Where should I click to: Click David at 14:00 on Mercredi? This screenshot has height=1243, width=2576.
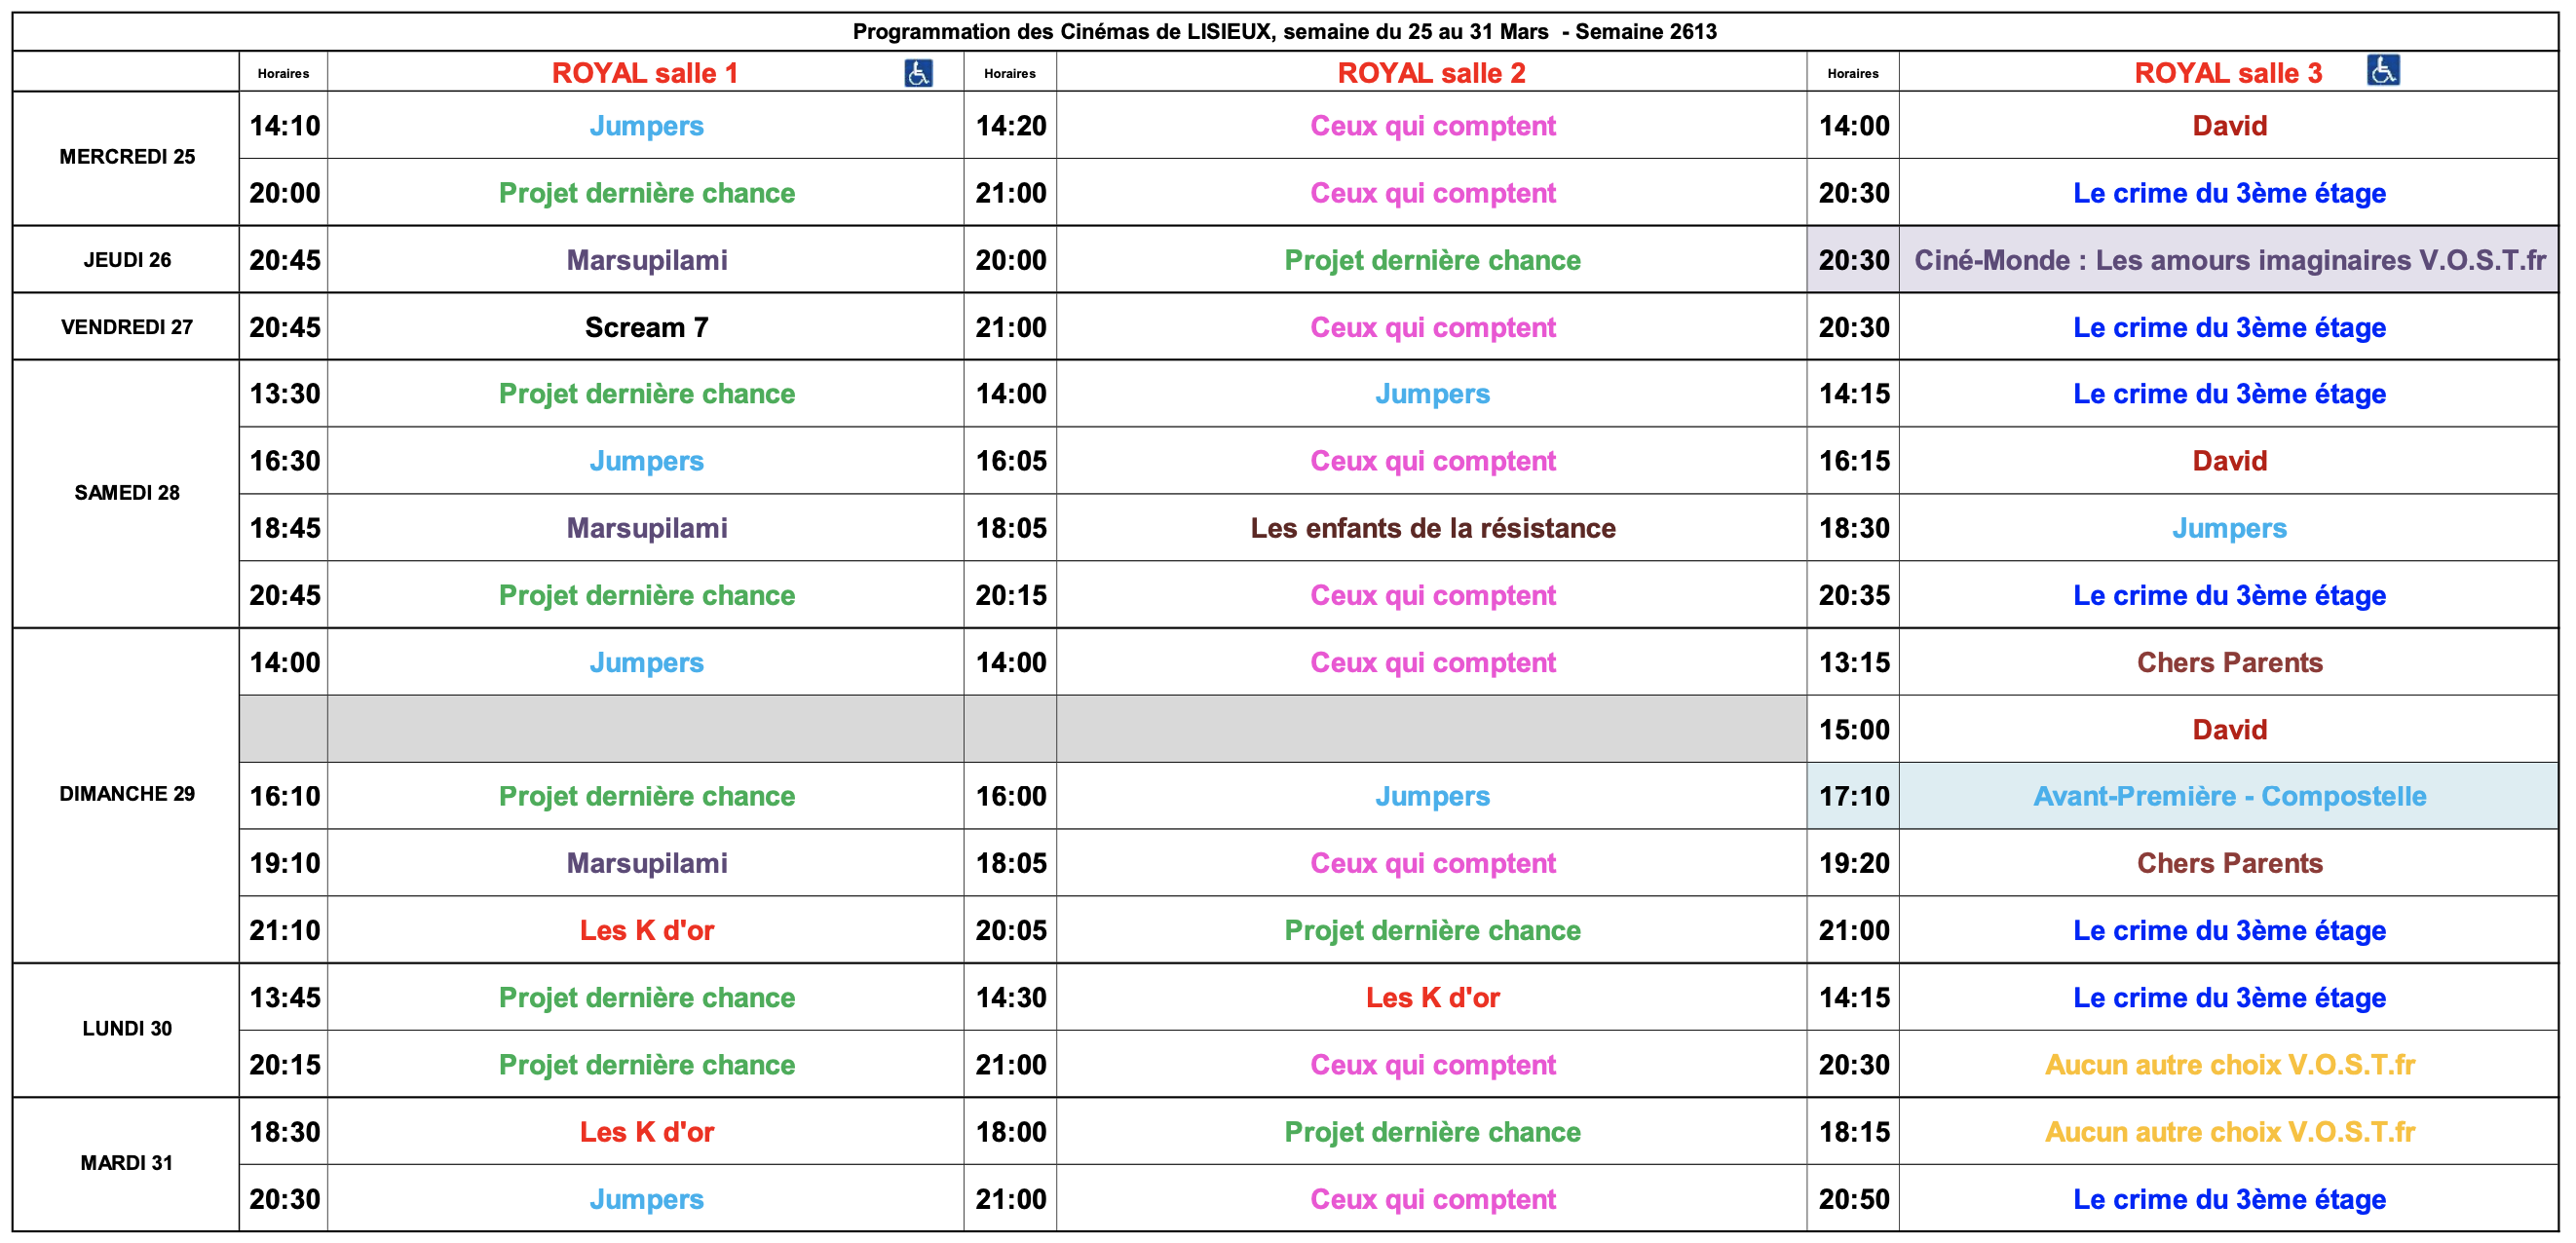point(2228,126)
